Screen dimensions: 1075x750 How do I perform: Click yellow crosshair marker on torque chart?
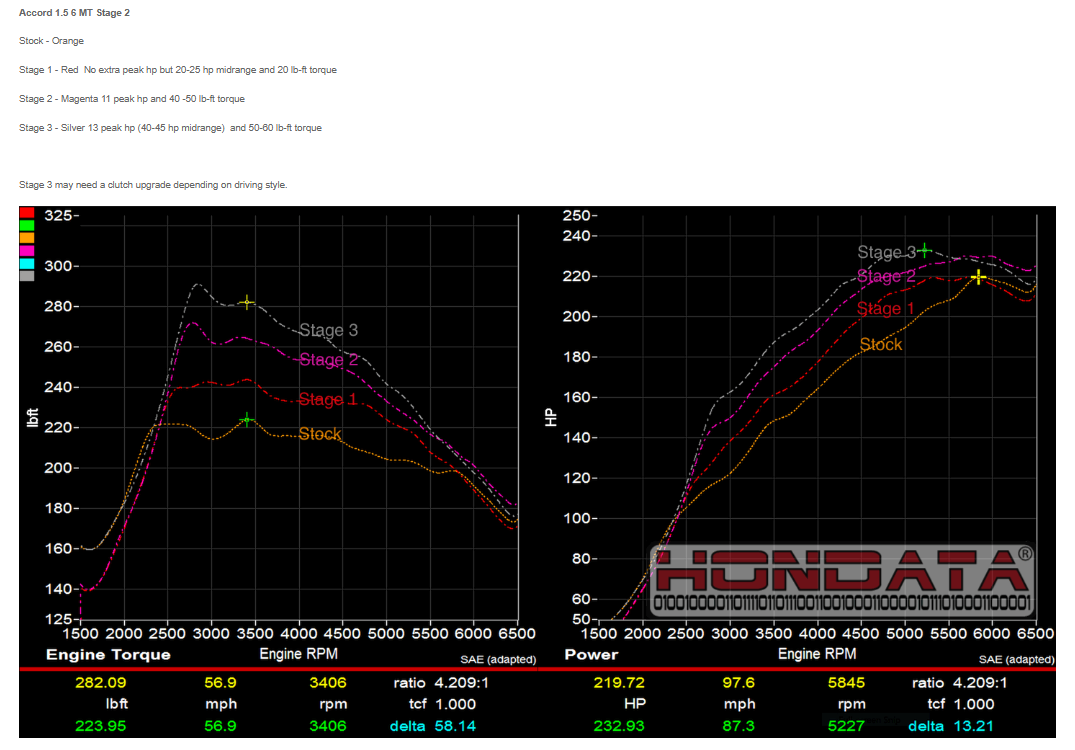tap(247, 302)
